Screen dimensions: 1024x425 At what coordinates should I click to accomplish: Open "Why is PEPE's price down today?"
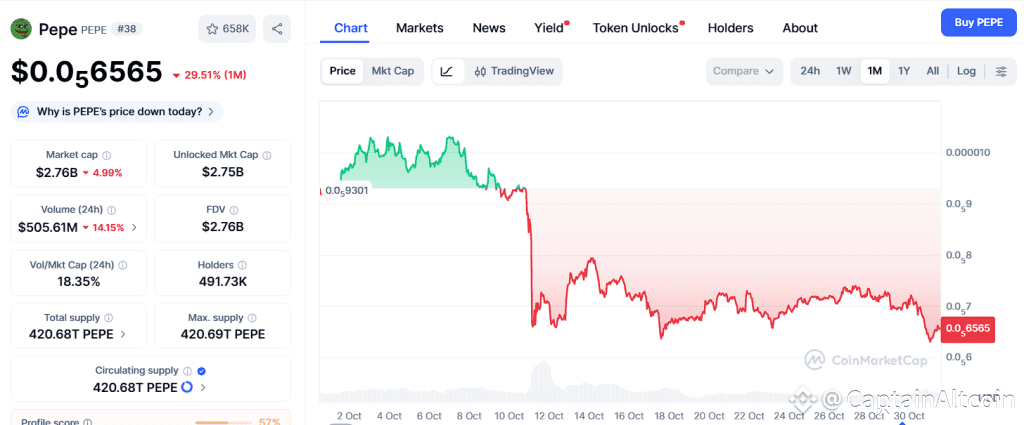coord(118,111)
